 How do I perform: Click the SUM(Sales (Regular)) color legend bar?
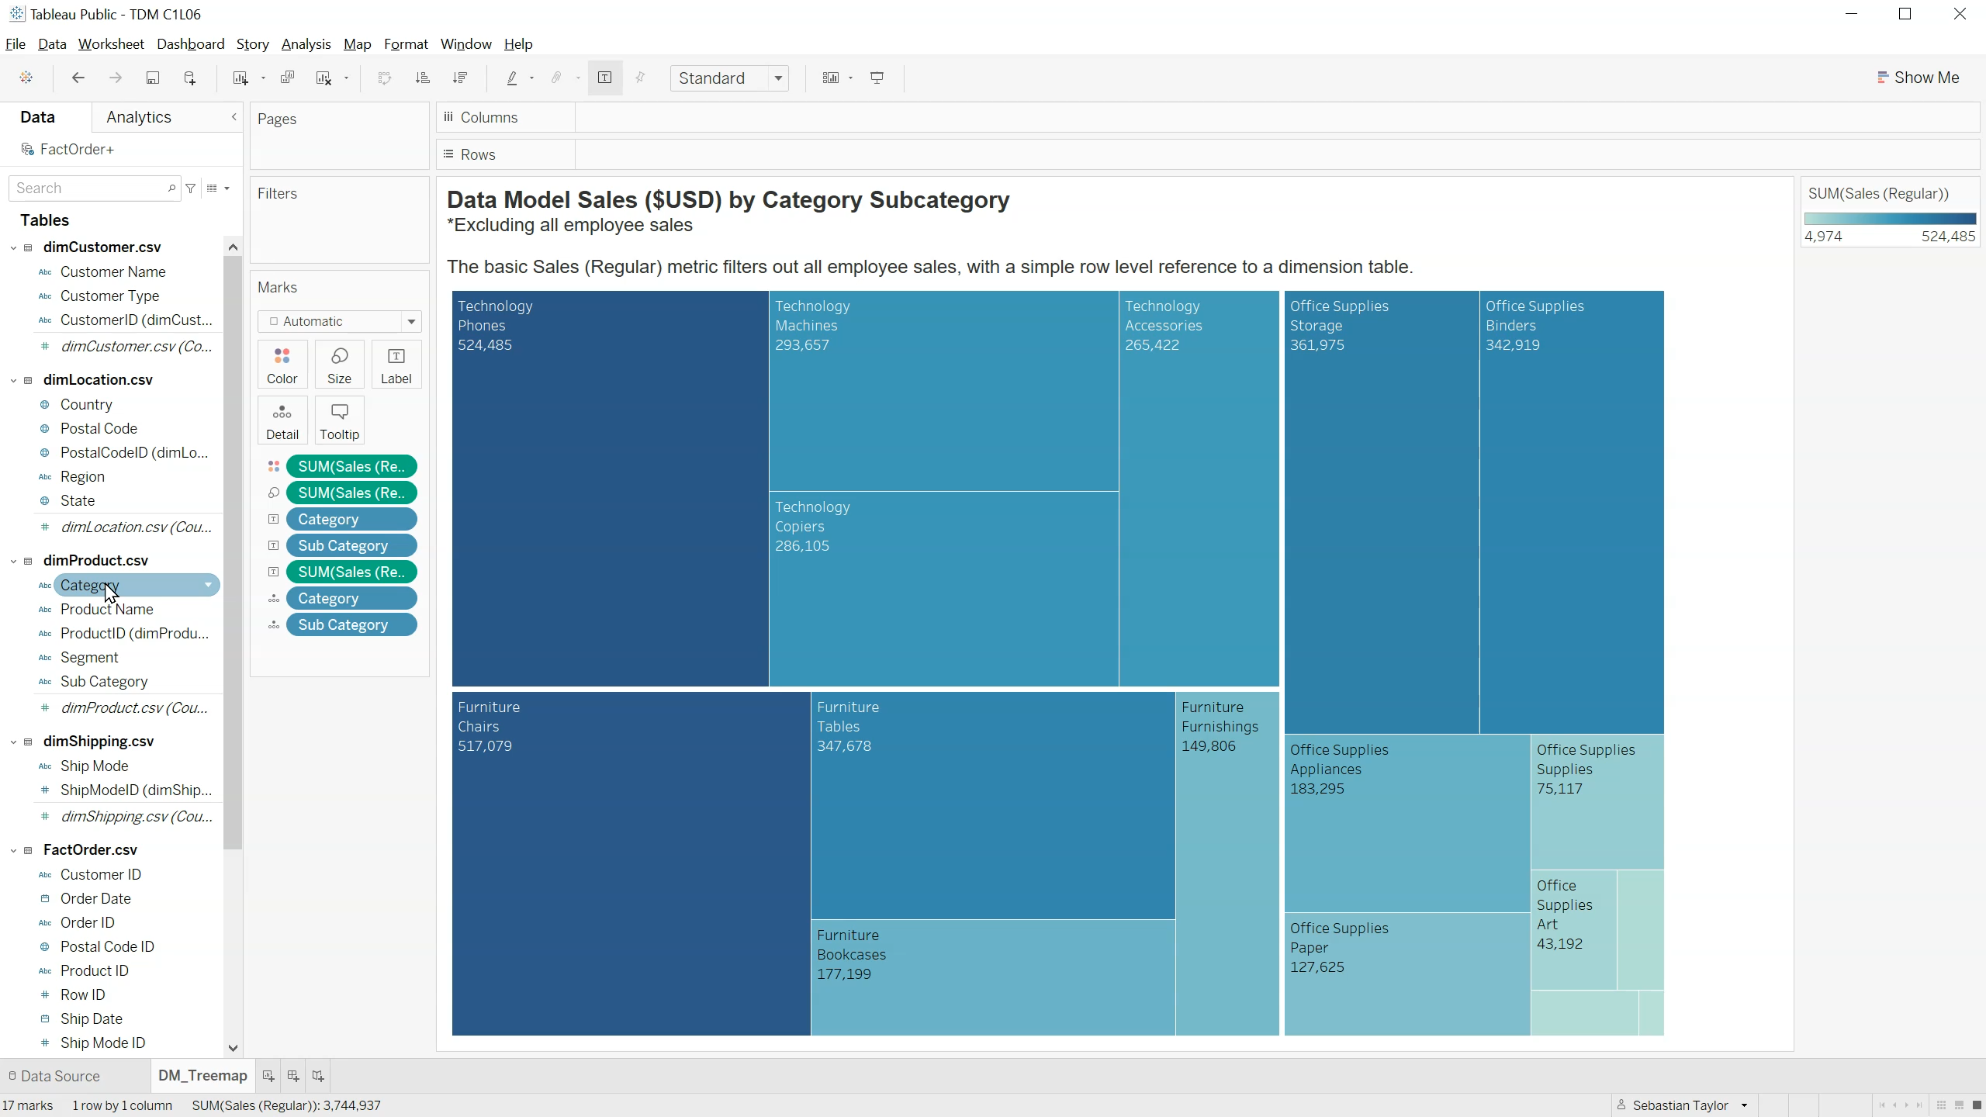[1889, 218]
